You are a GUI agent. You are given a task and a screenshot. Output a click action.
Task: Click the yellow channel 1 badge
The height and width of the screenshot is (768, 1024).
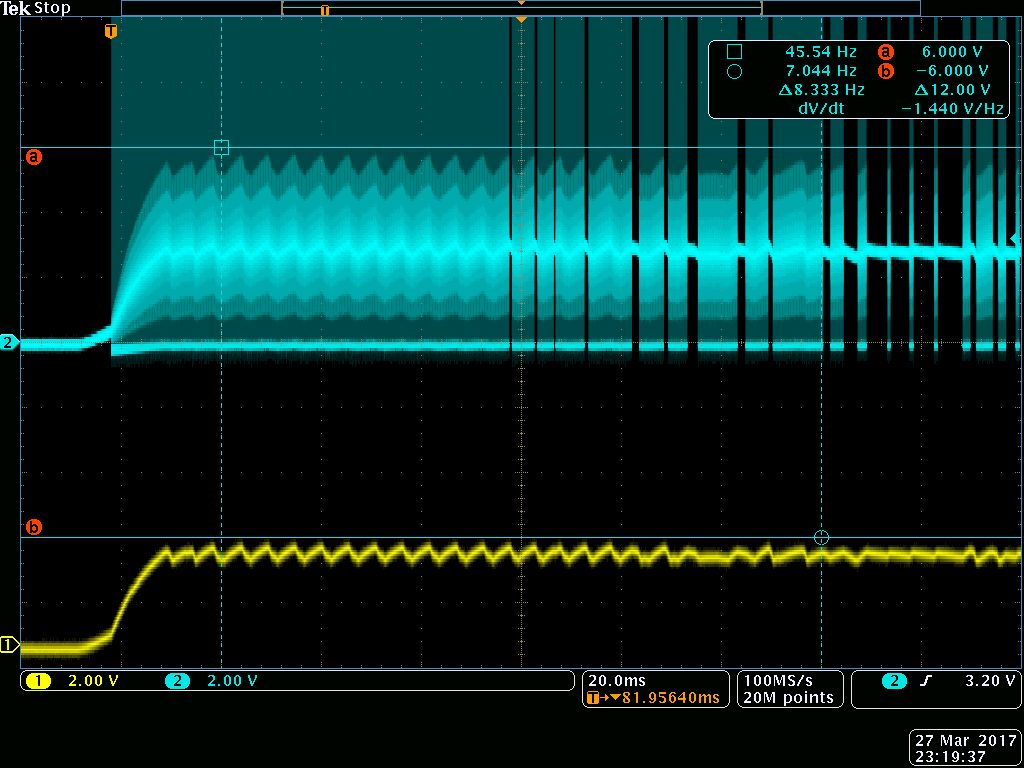[38, 680]
